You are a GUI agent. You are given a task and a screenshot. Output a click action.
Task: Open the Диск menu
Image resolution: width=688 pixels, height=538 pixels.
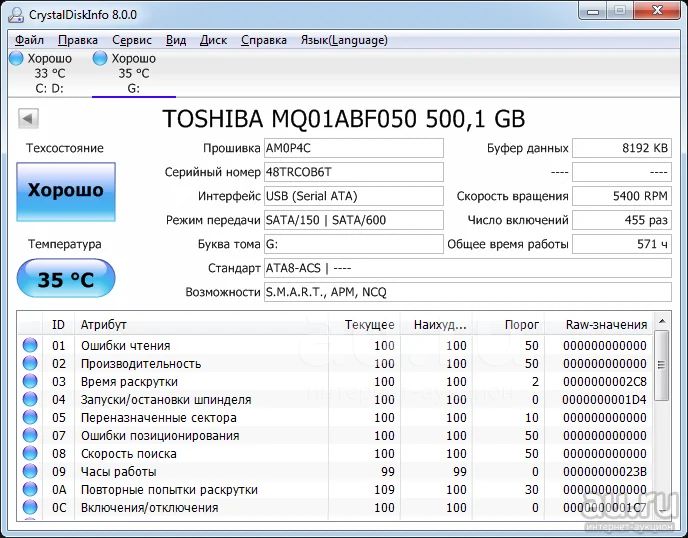[213, 40]
